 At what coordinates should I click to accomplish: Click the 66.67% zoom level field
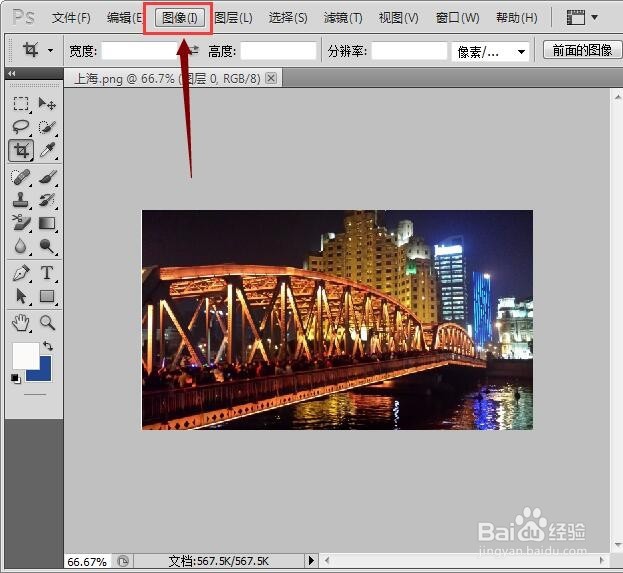(87, 561)
